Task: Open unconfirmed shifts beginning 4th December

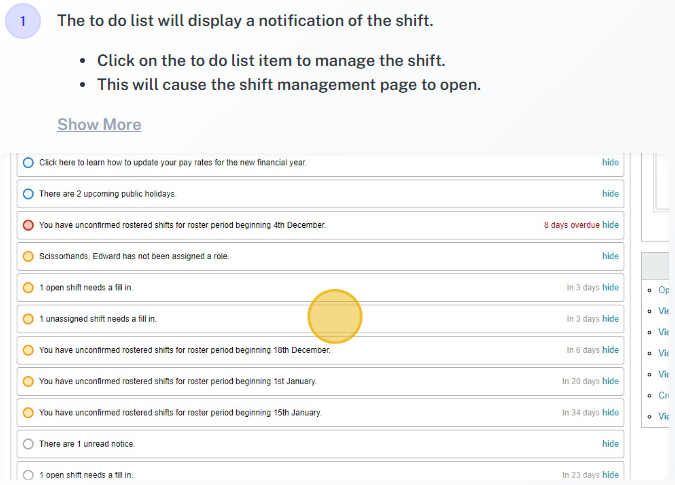Action: (183, 225)
